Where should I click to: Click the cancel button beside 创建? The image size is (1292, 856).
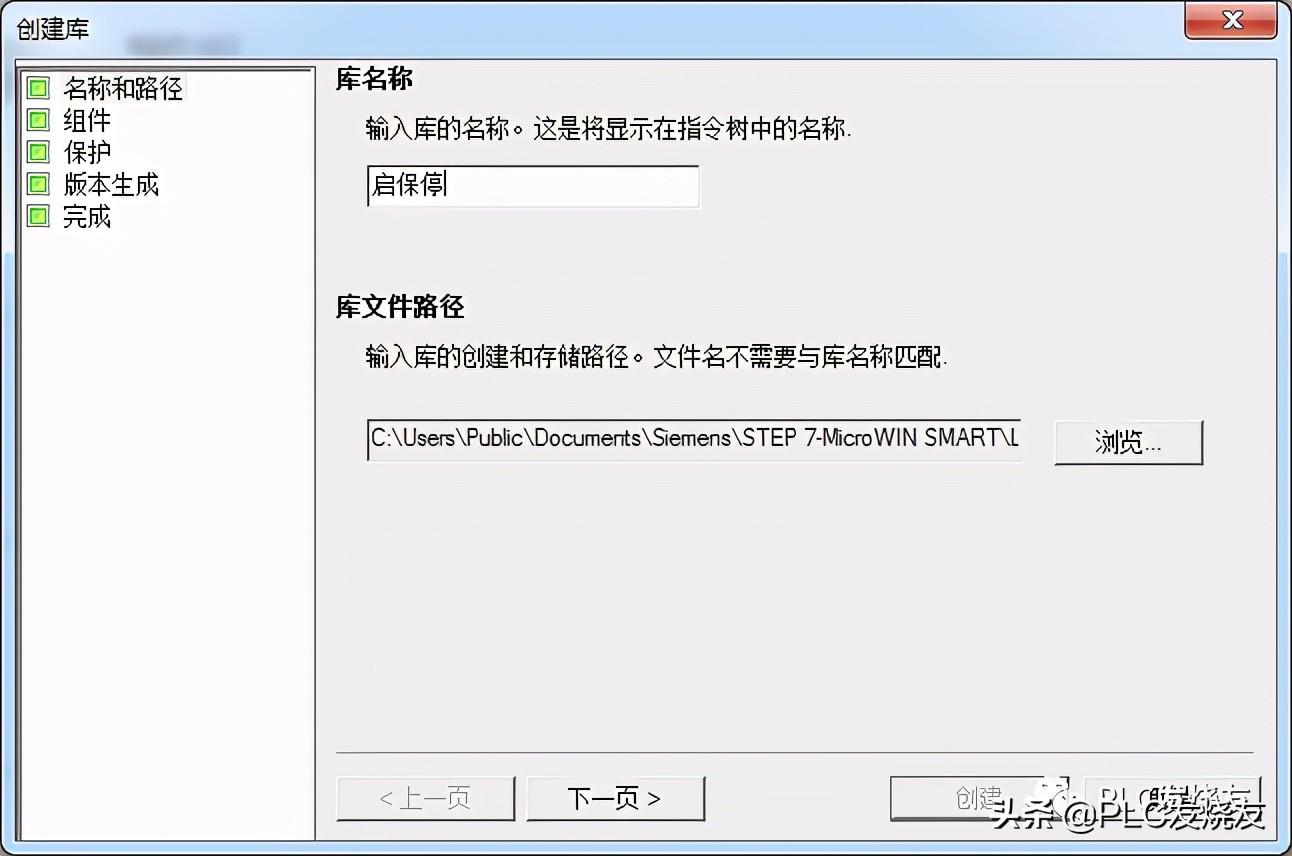click(1172, 798)
